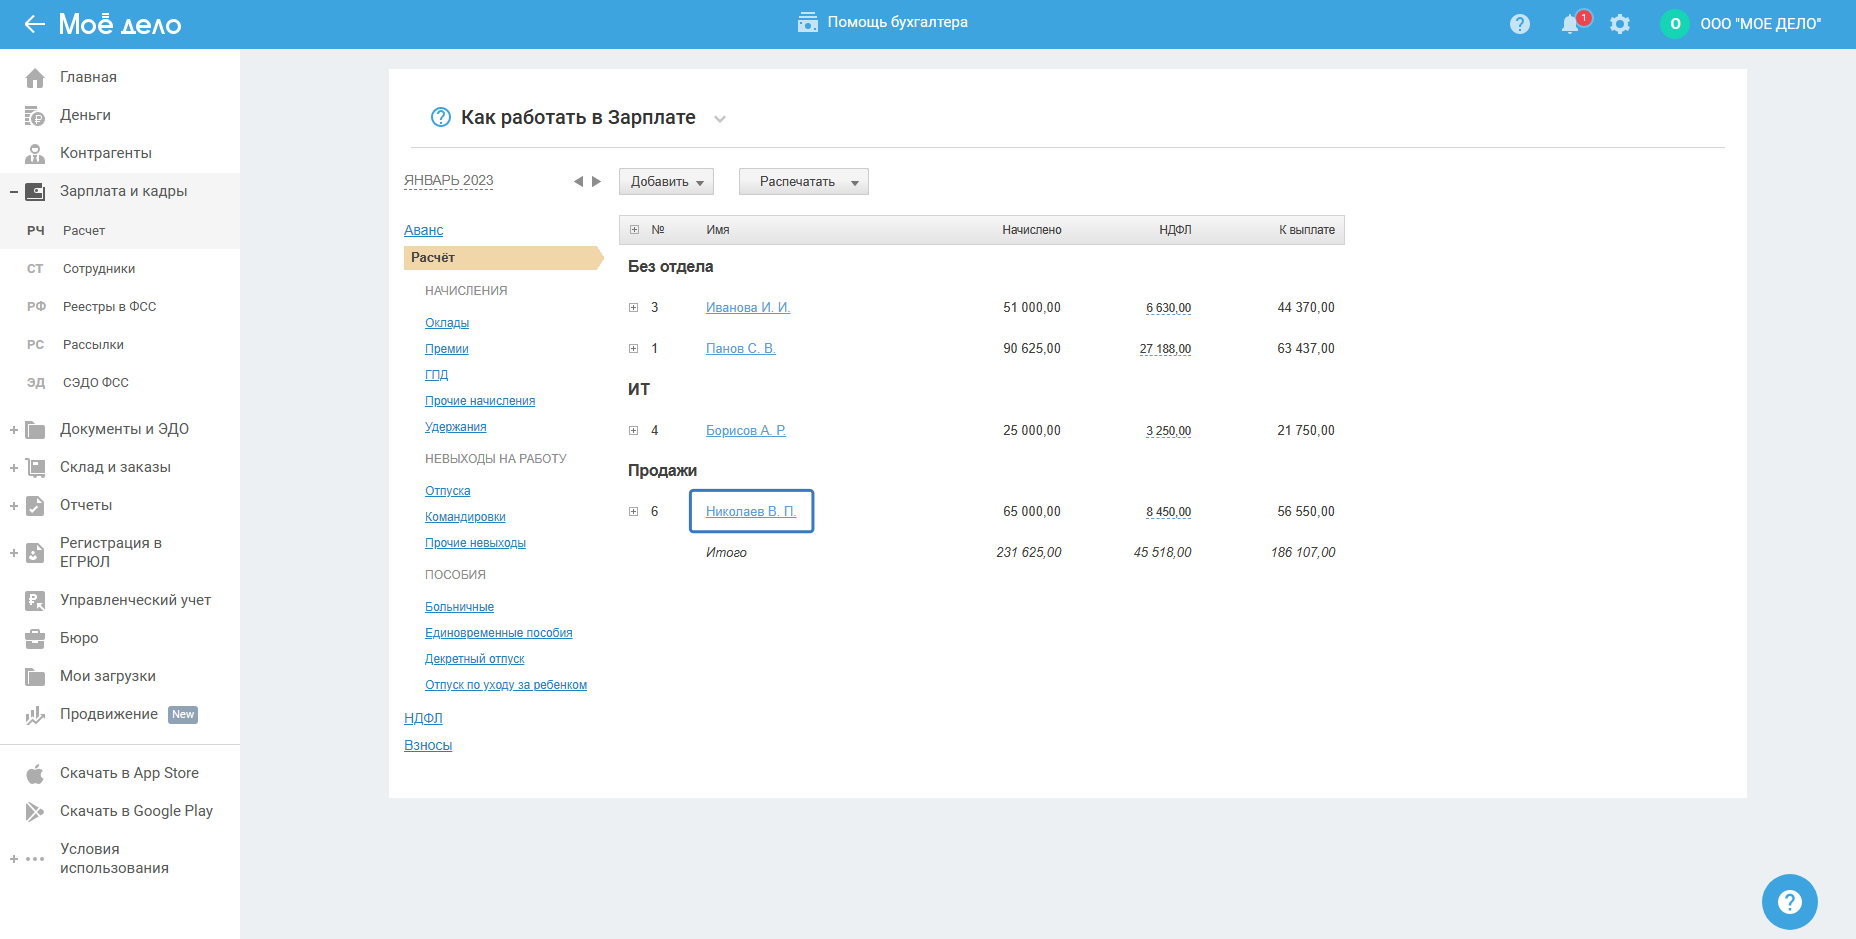Click the help question mark in header
This screenshot has height=939, width=1856.
(1520, 24)
